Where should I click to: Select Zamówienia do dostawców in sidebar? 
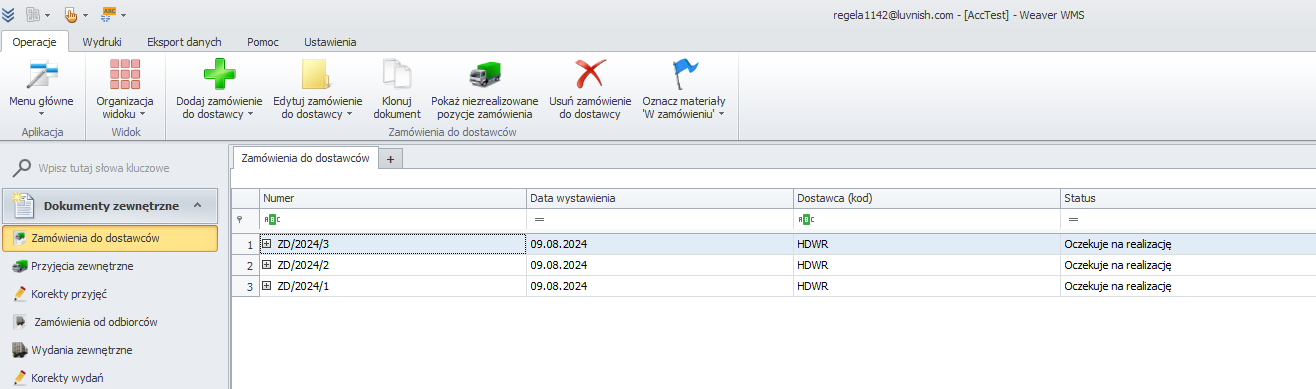pos(110,238)
